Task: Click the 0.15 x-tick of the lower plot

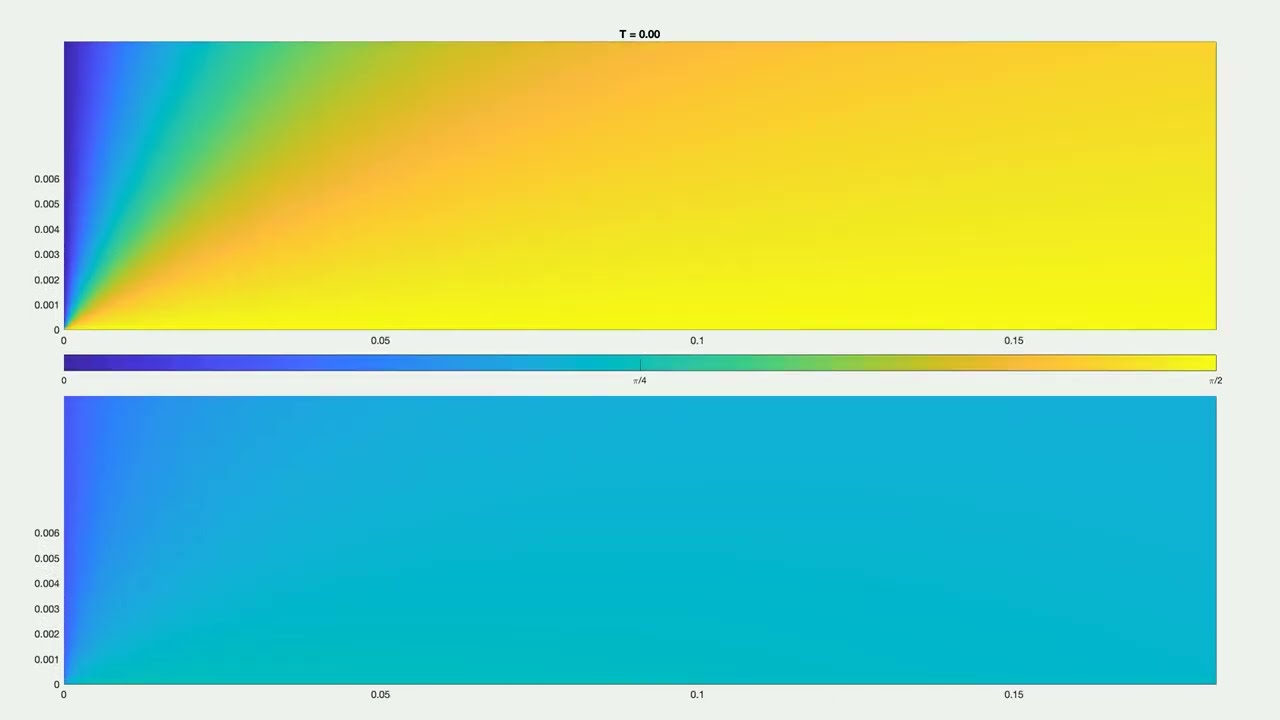Action: click(x=1014, y=695)
